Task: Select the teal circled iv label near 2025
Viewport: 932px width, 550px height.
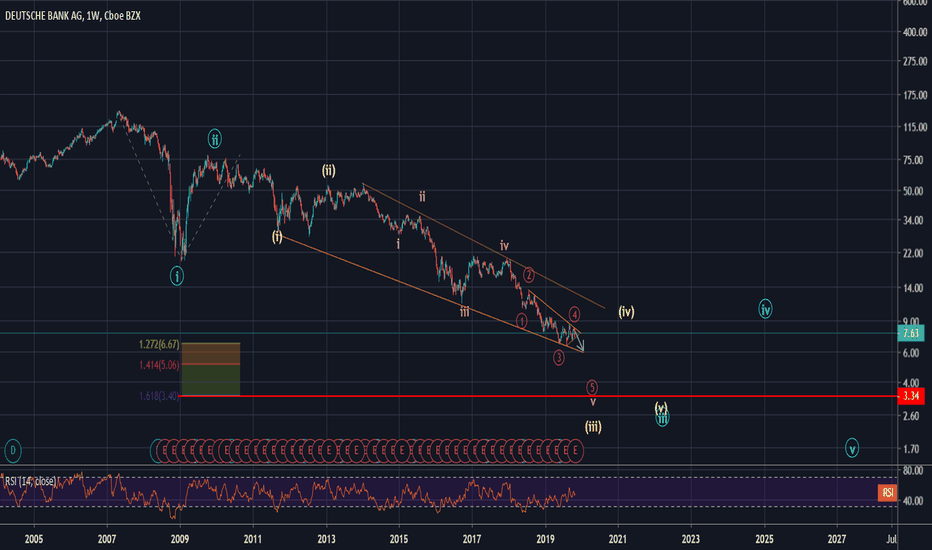Action: point(766,309)
